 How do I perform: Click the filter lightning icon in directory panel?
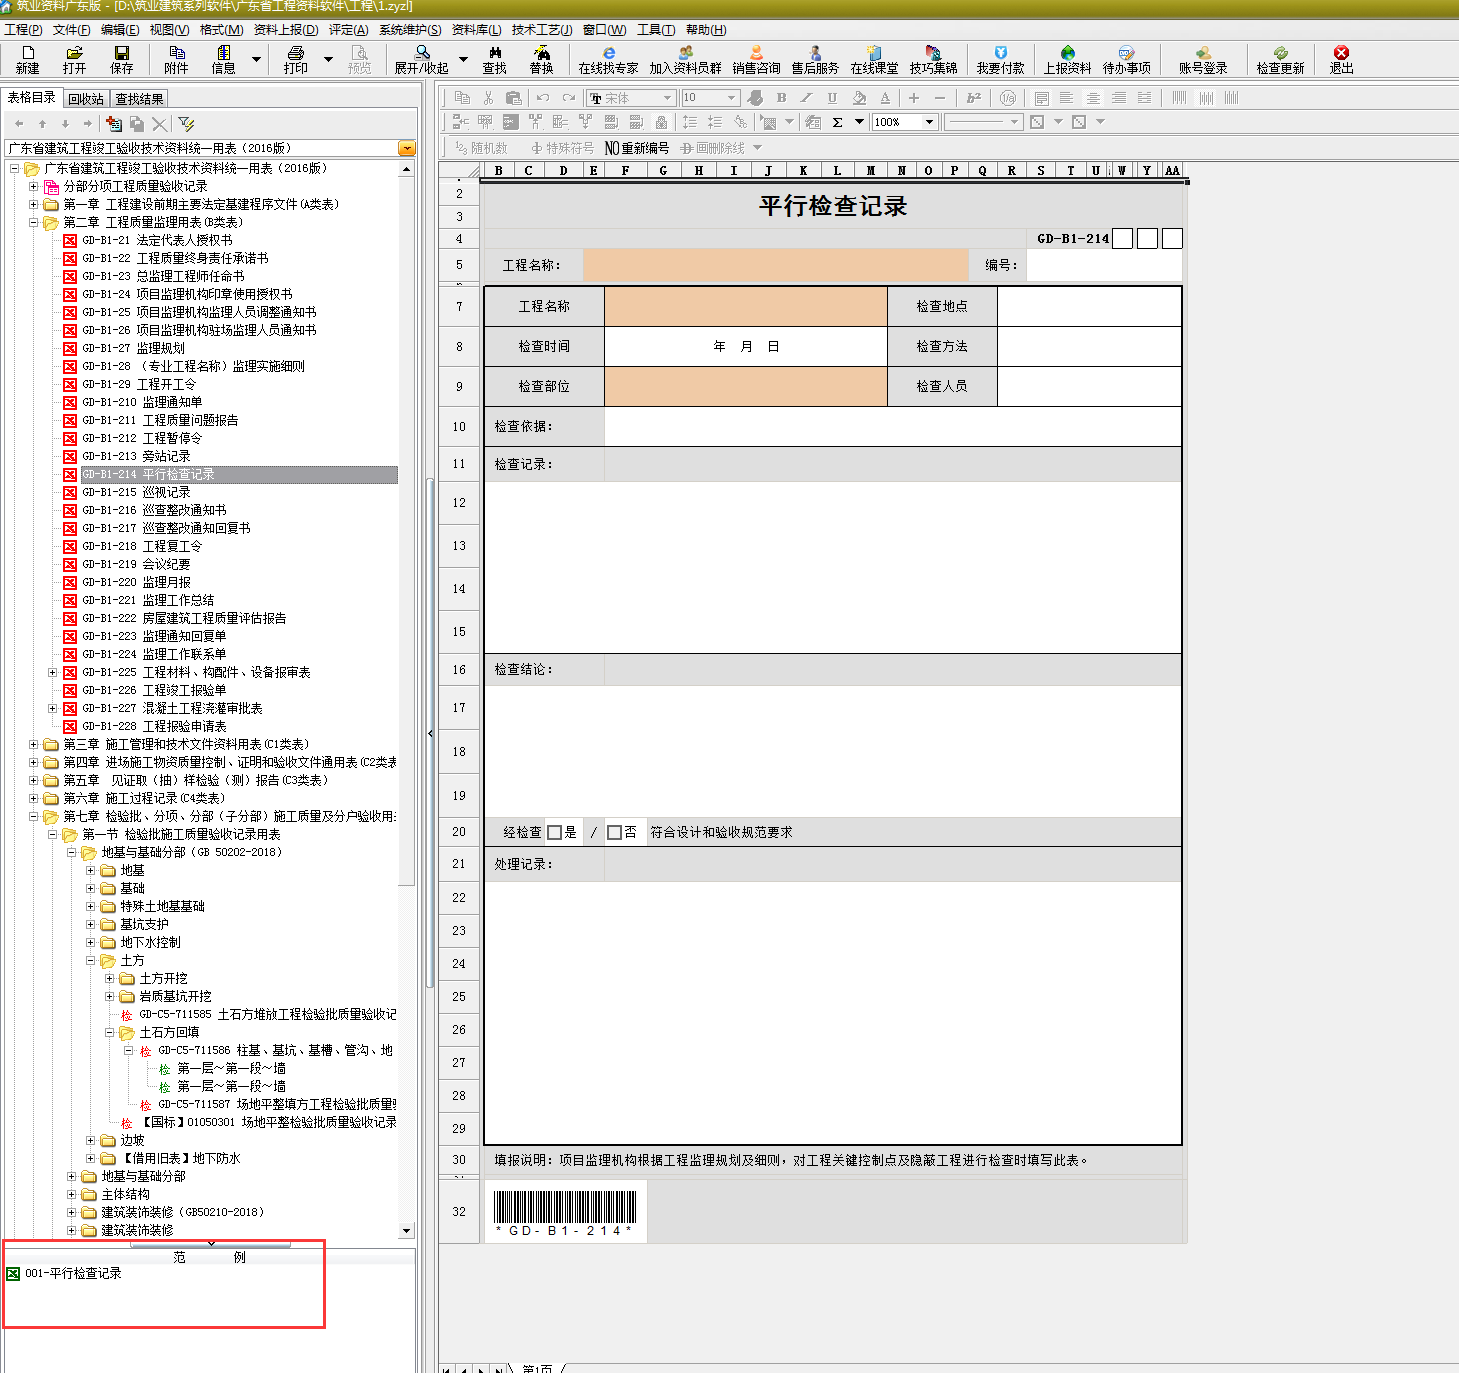(x=186, y=124)
